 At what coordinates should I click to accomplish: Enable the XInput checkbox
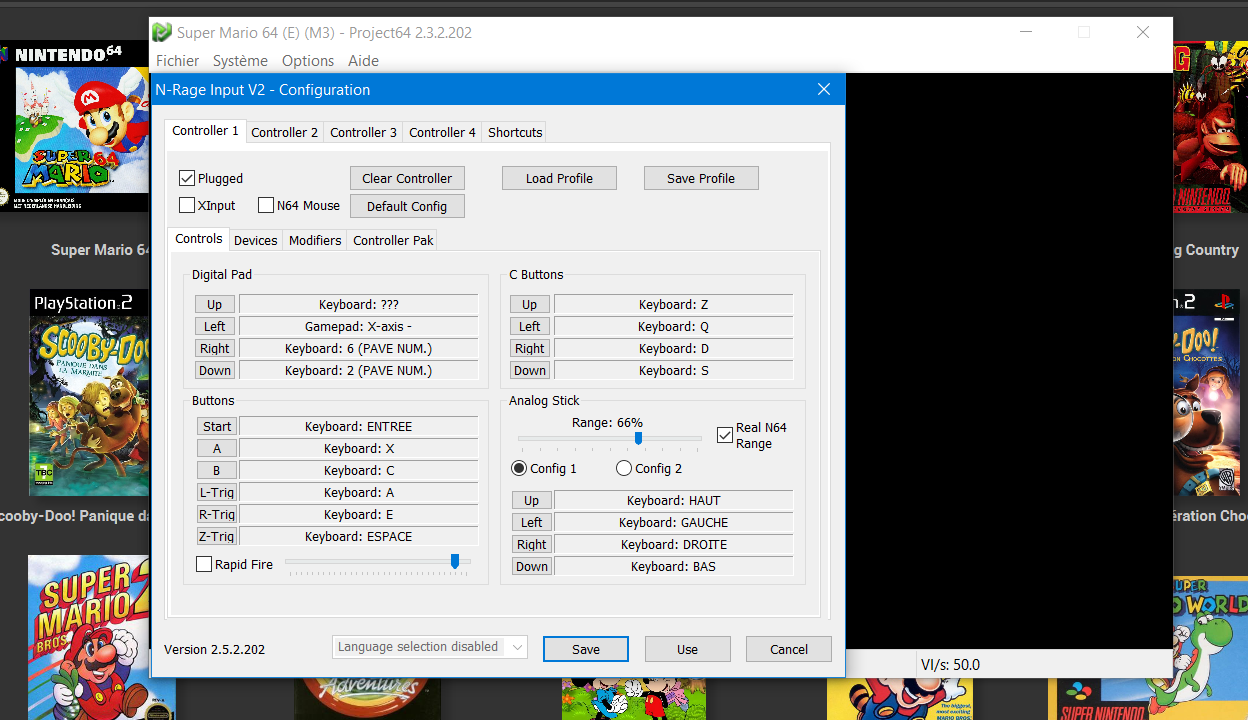point(187,205)
